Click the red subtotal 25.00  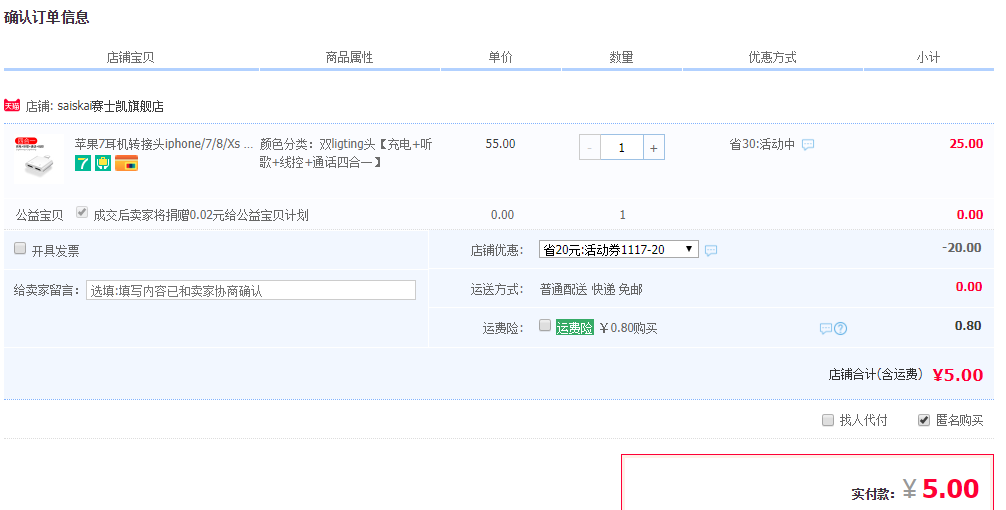coord(966,144)
